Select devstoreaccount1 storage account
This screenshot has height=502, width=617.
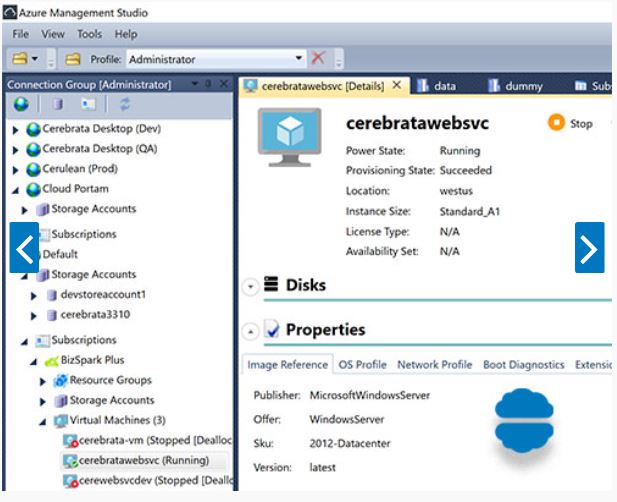(103, 294)
